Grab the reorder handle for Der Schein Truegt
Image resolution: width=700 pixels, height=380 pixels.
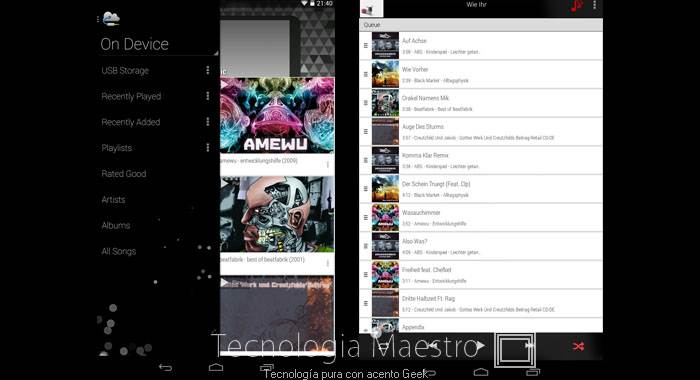(x=366, y=188)
